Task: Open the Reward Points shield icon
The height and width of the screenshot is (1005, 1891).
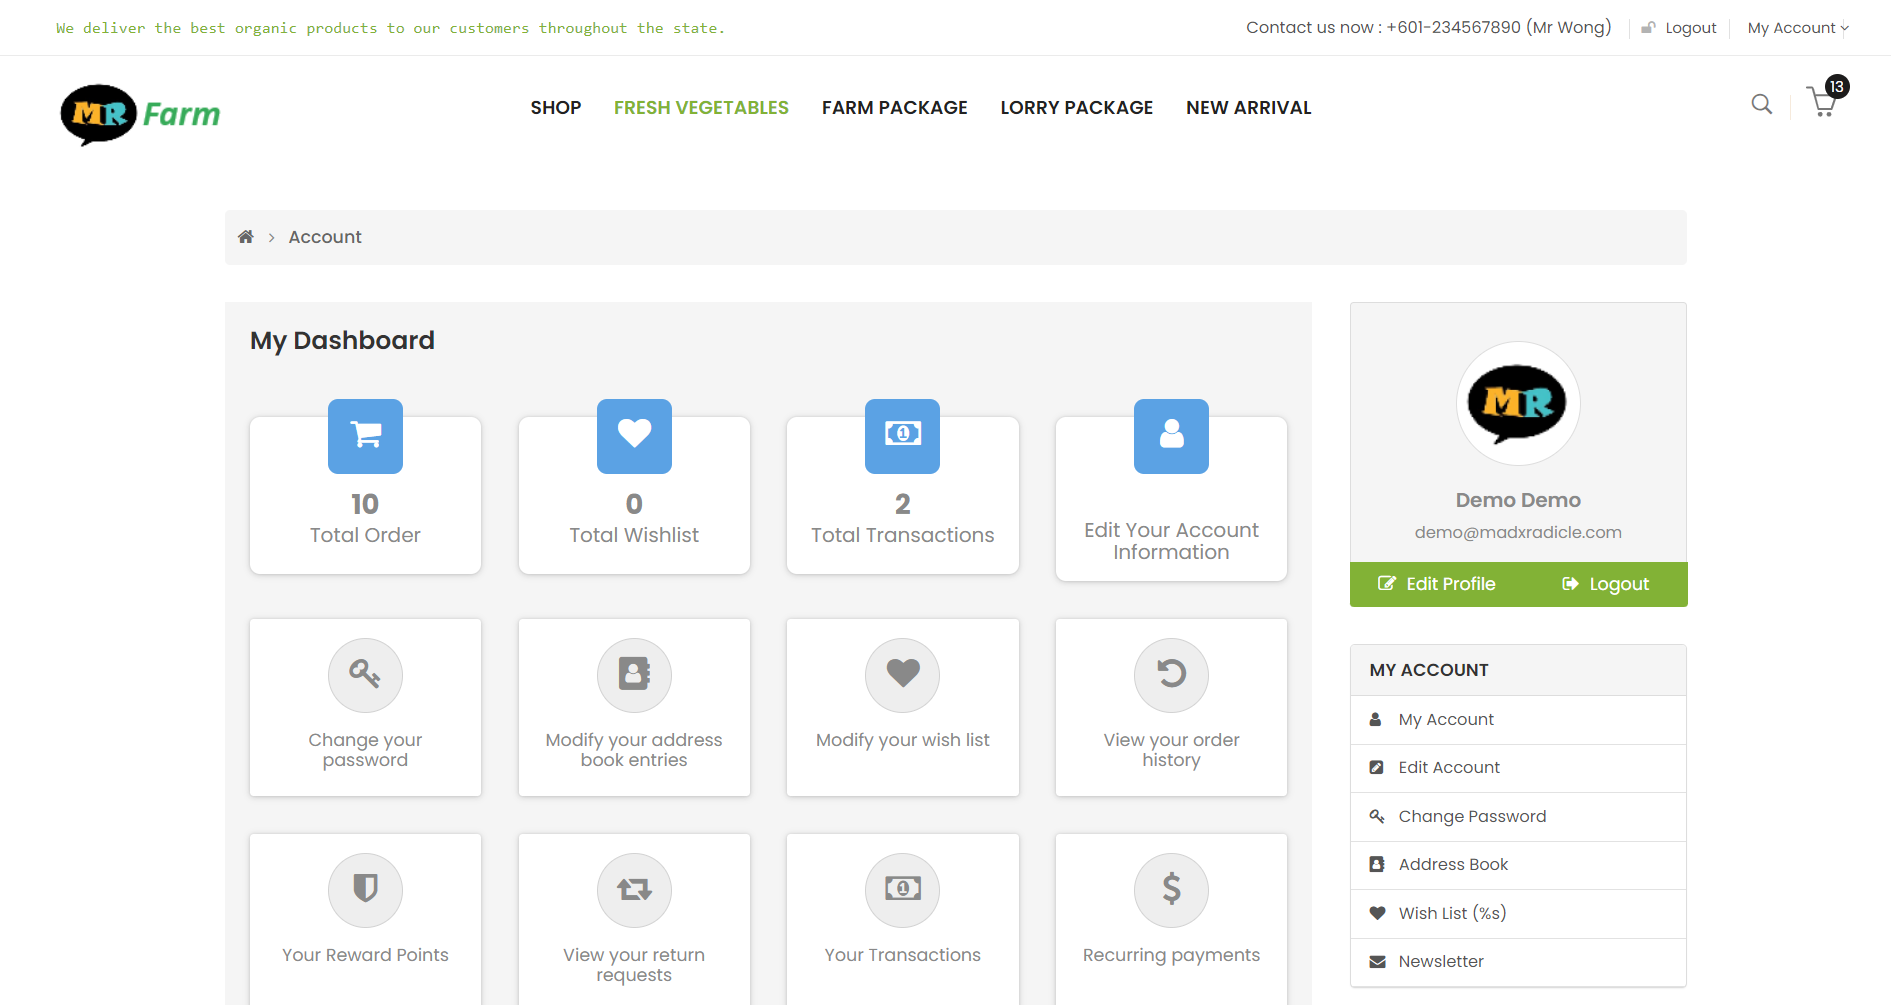Action: click(365, 890)
